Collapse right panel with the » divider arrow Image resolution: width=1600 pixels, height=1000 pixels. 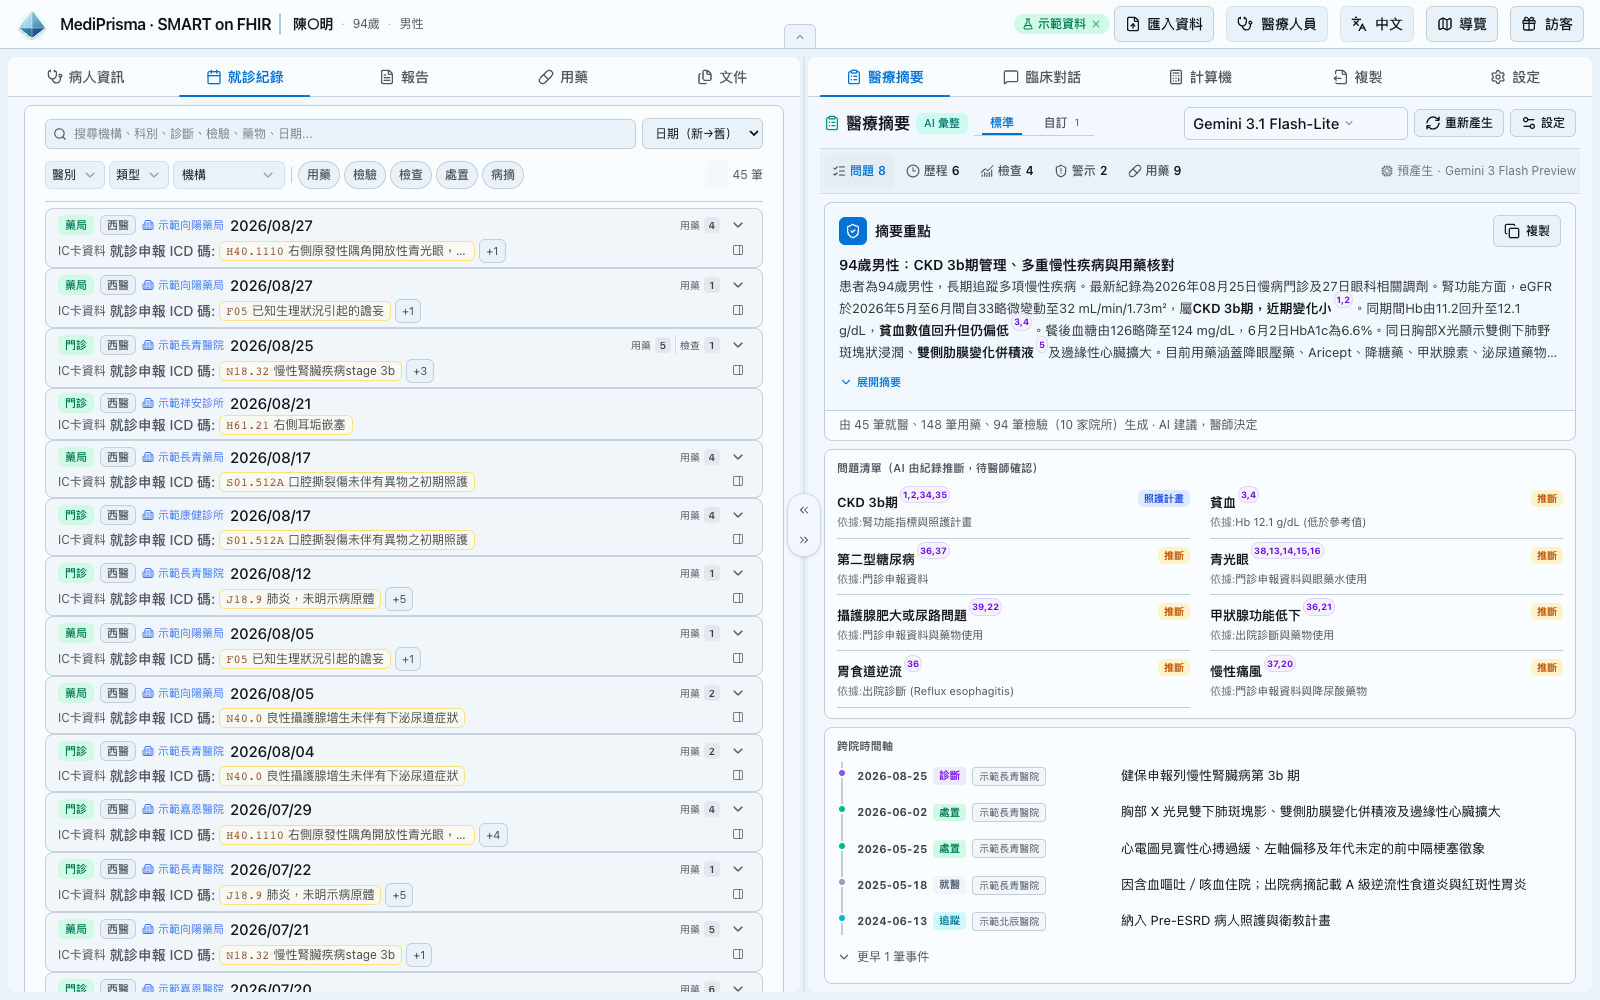coord(804,540)
